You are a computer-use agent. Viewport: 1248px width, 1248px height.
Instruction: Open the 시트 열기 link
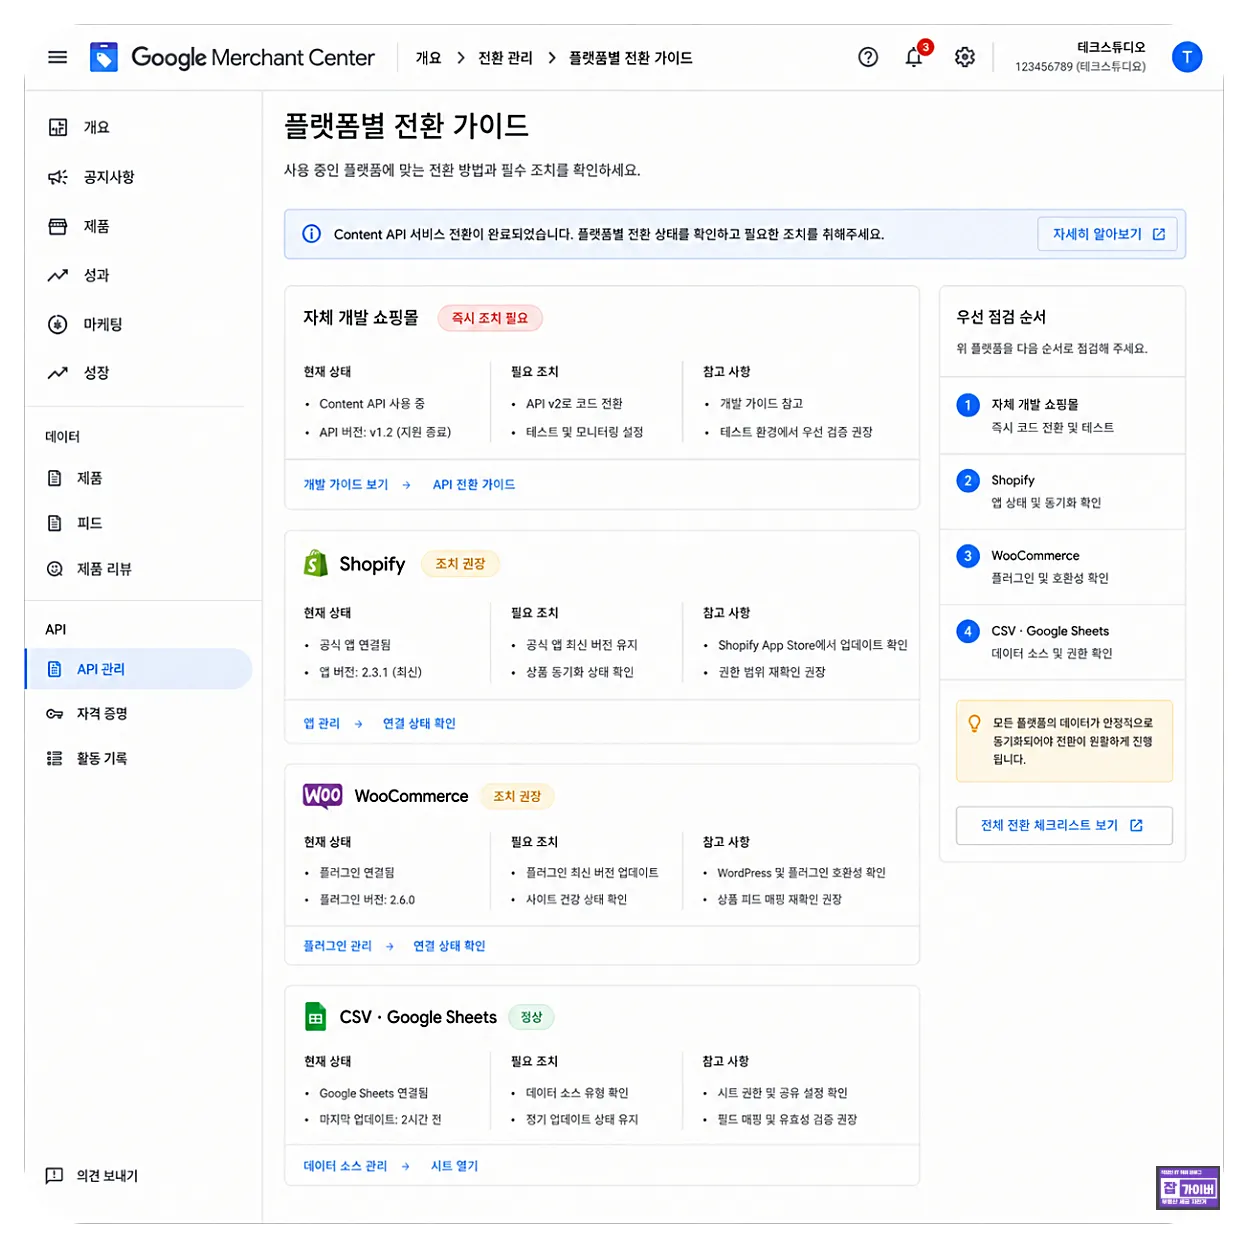pyautogui.click(x=454, y=1166)
